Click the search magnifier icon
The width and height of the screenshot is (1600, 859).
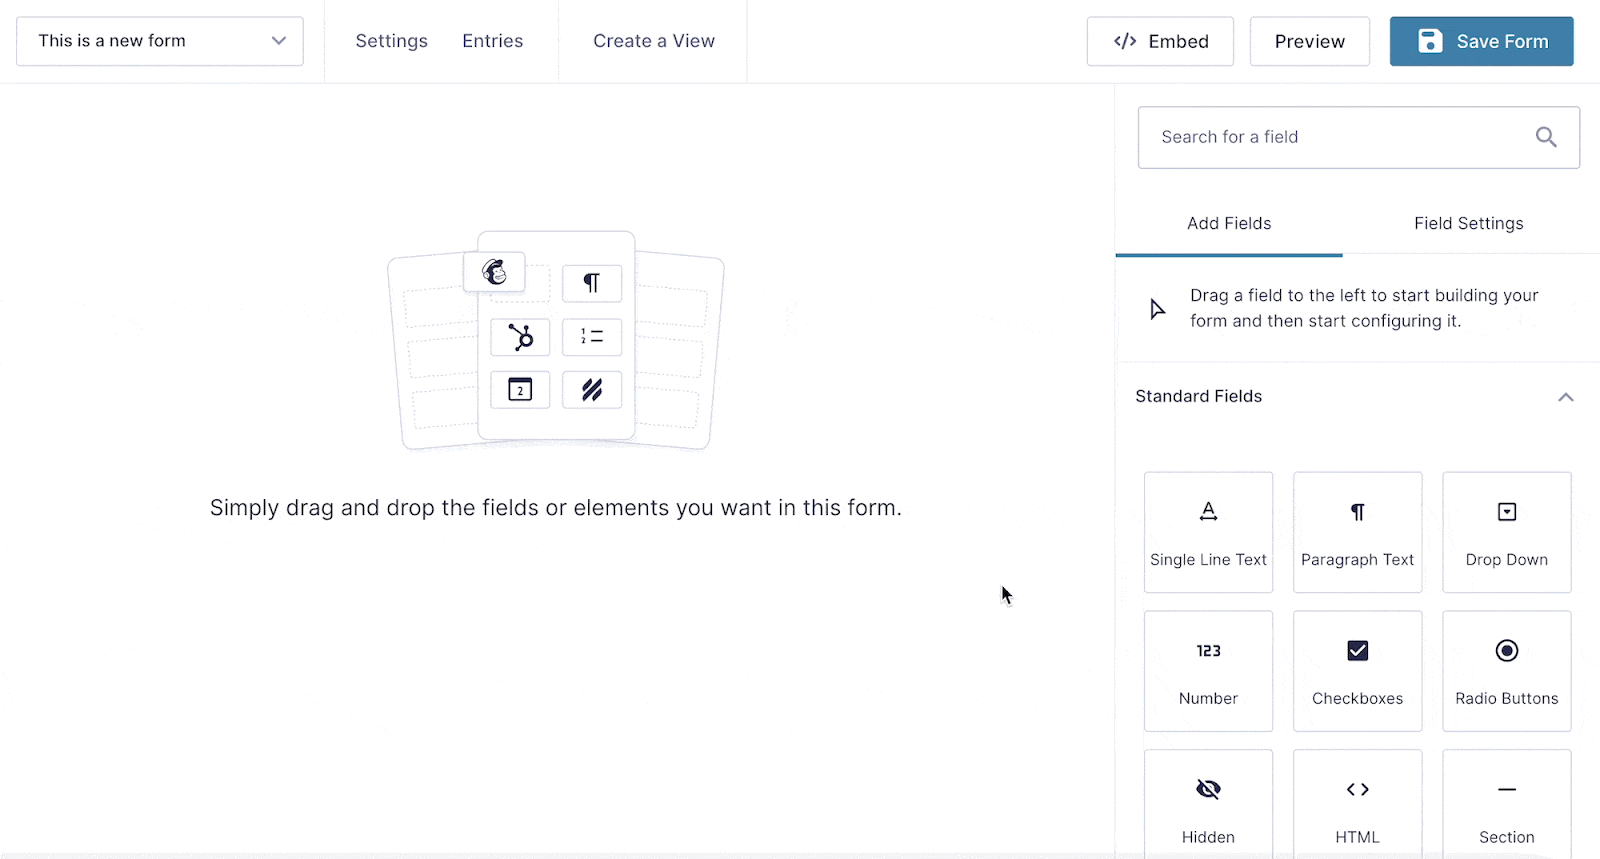click(x=1546, y=137)
